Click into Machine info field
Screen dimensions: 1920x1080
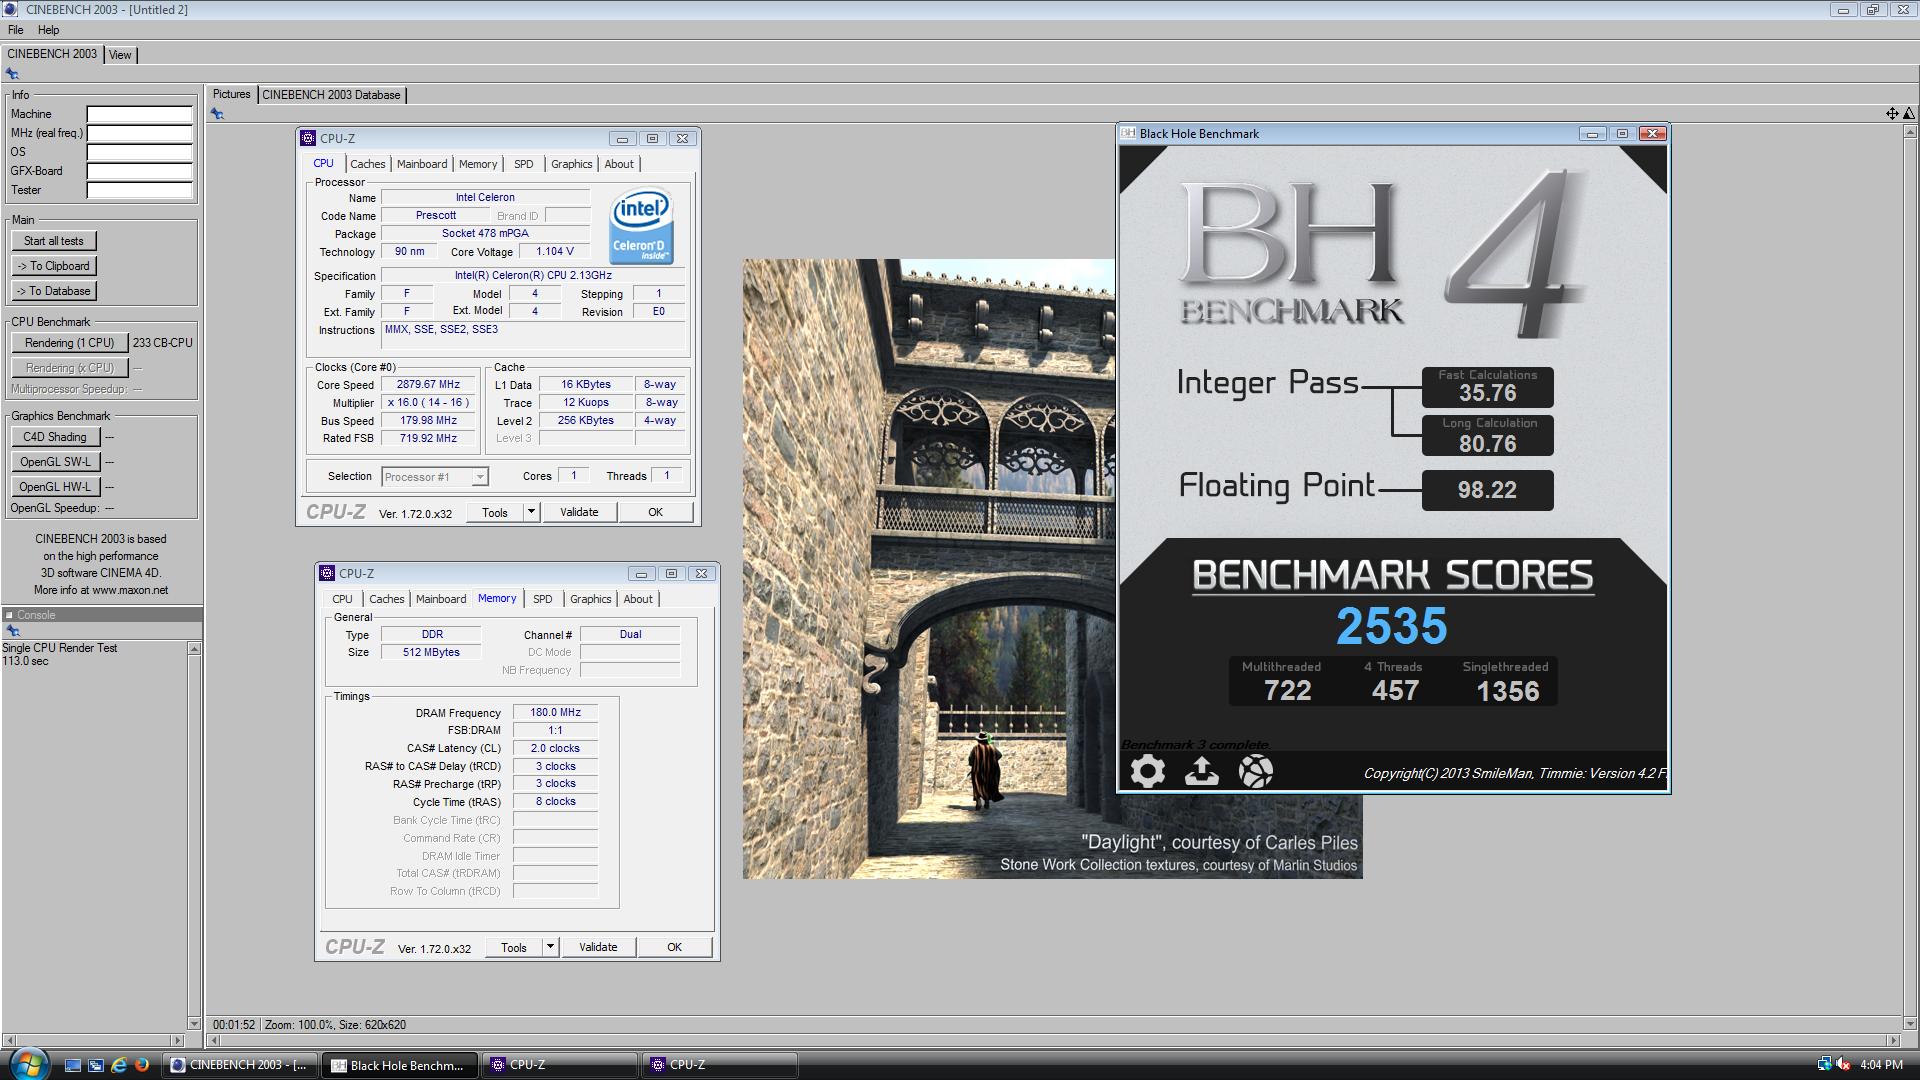click(139, 114)
